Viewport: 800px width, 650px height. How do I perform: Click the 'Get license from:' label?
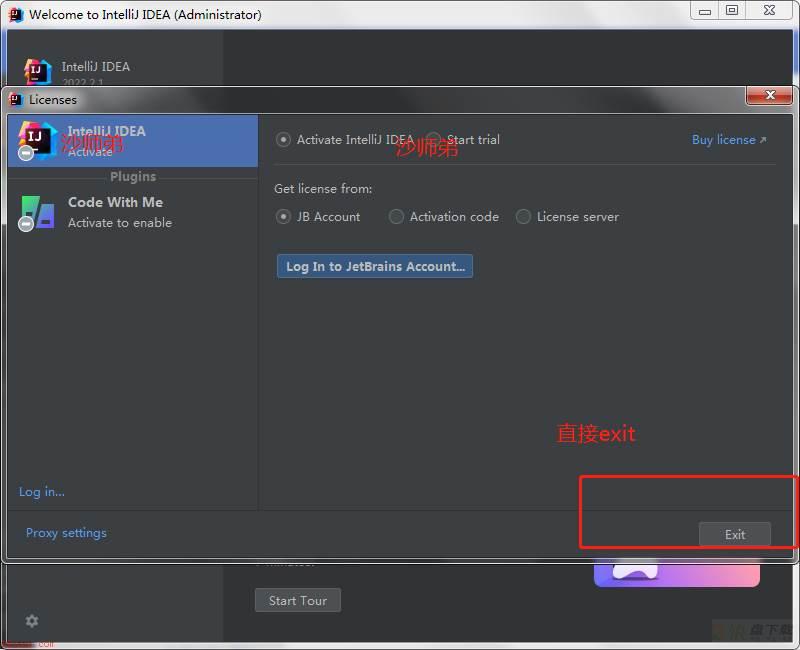click(x=323, y=189)
